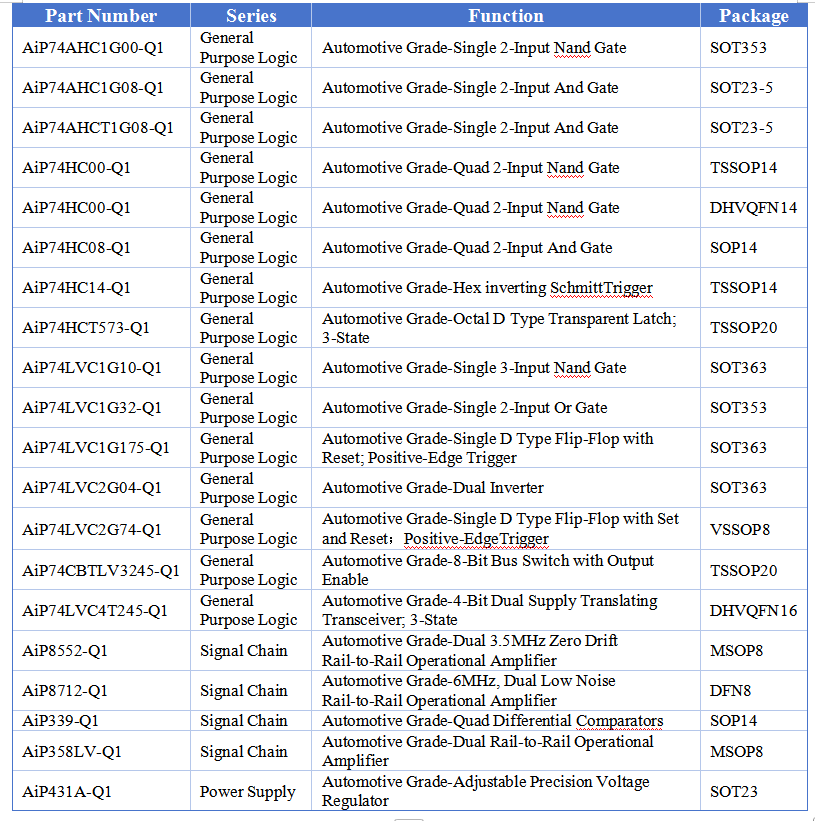Click the Series column header
The image size is (815, 821).
(251, 16)
